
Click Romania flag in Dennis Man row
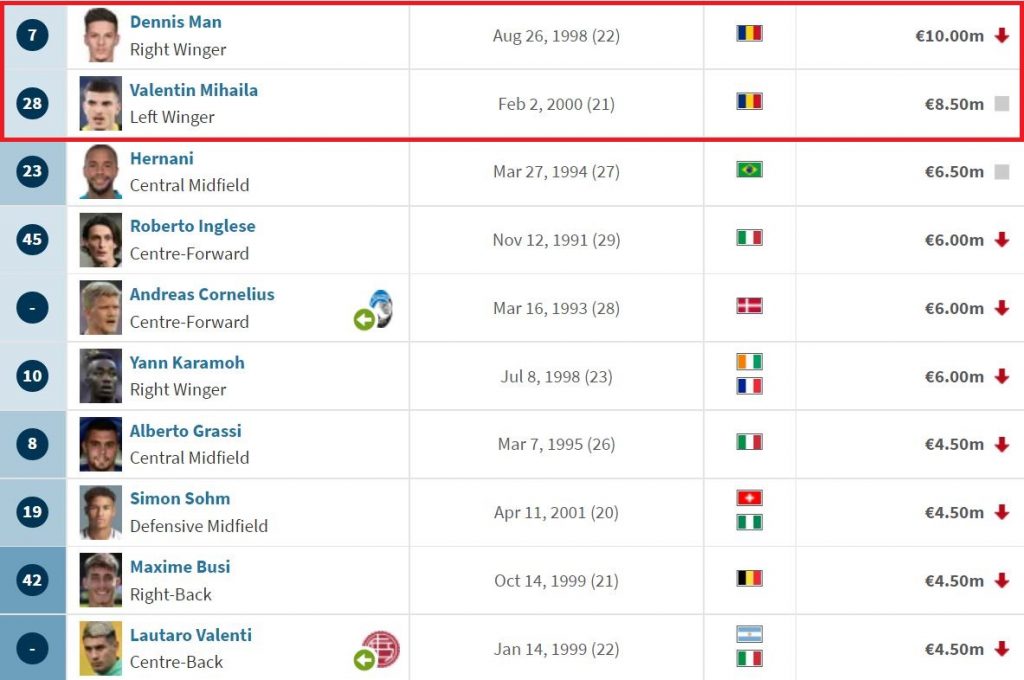(x=749, y=33)
